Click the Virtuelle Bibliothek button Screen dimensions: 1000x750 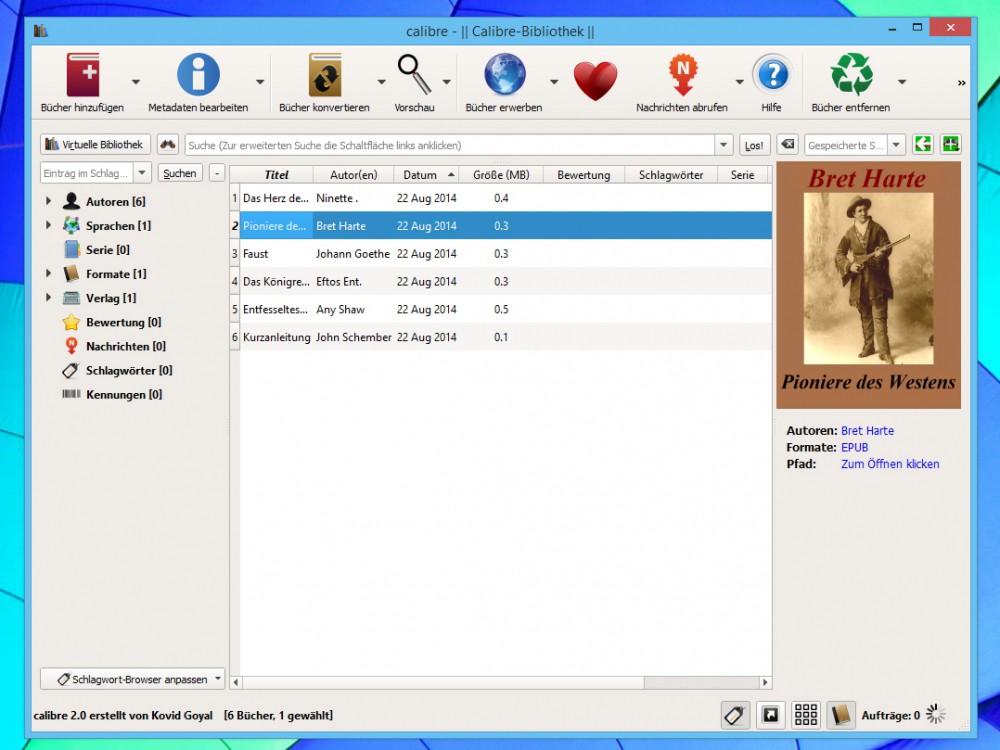(95, 145)
